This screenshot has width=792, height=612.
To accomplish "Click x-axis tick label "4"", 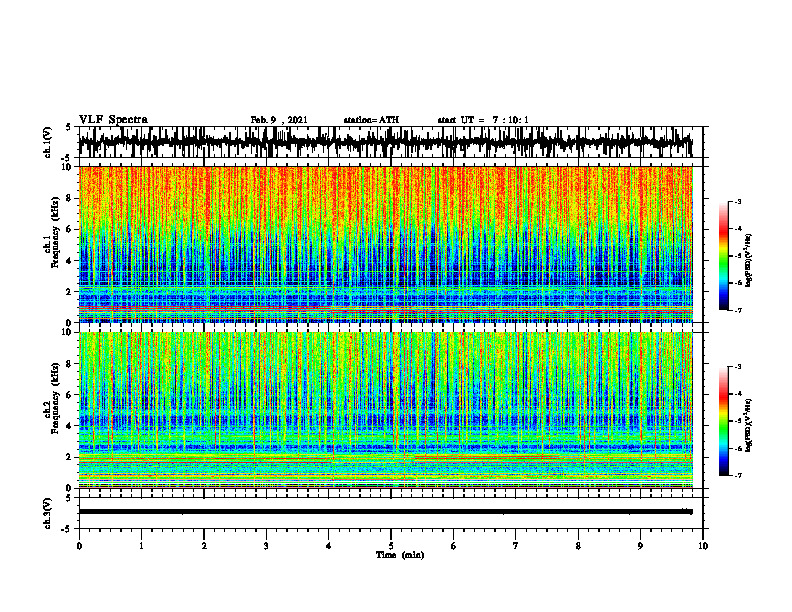I will coord(329,546).
